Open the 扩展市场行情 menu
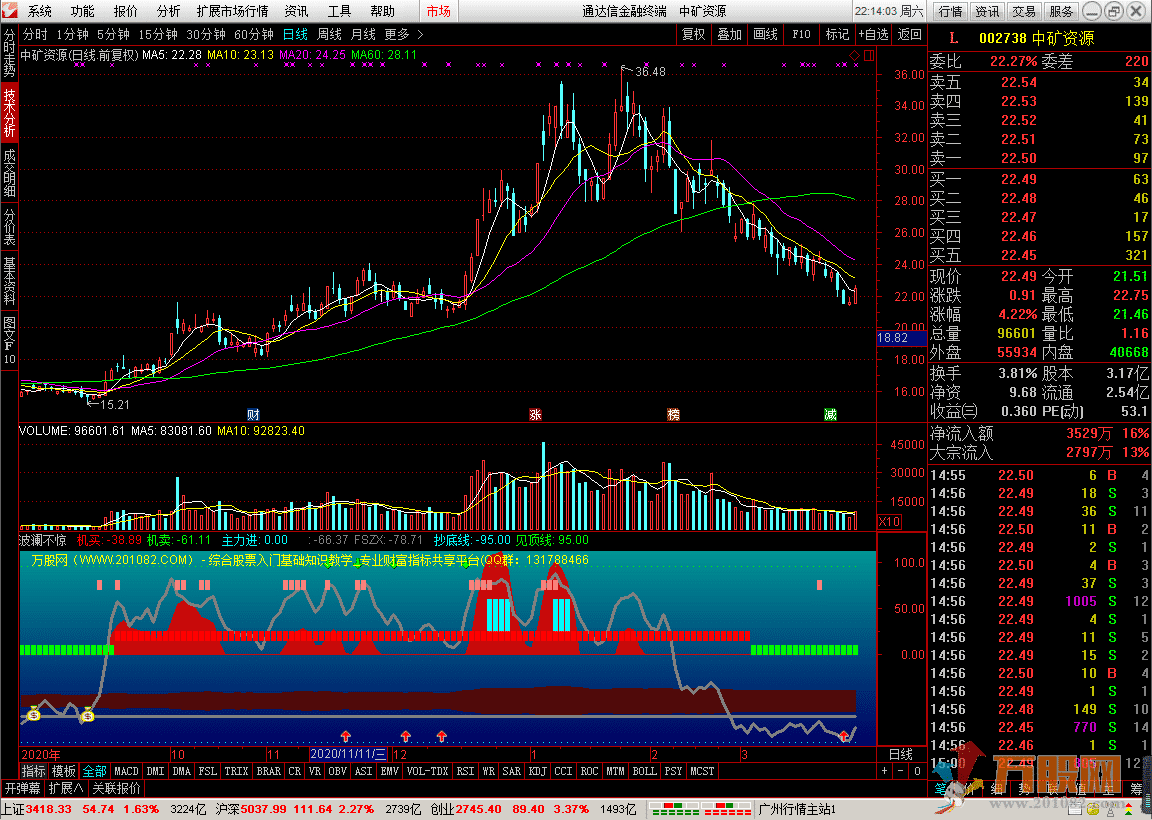 click(232, 11)
